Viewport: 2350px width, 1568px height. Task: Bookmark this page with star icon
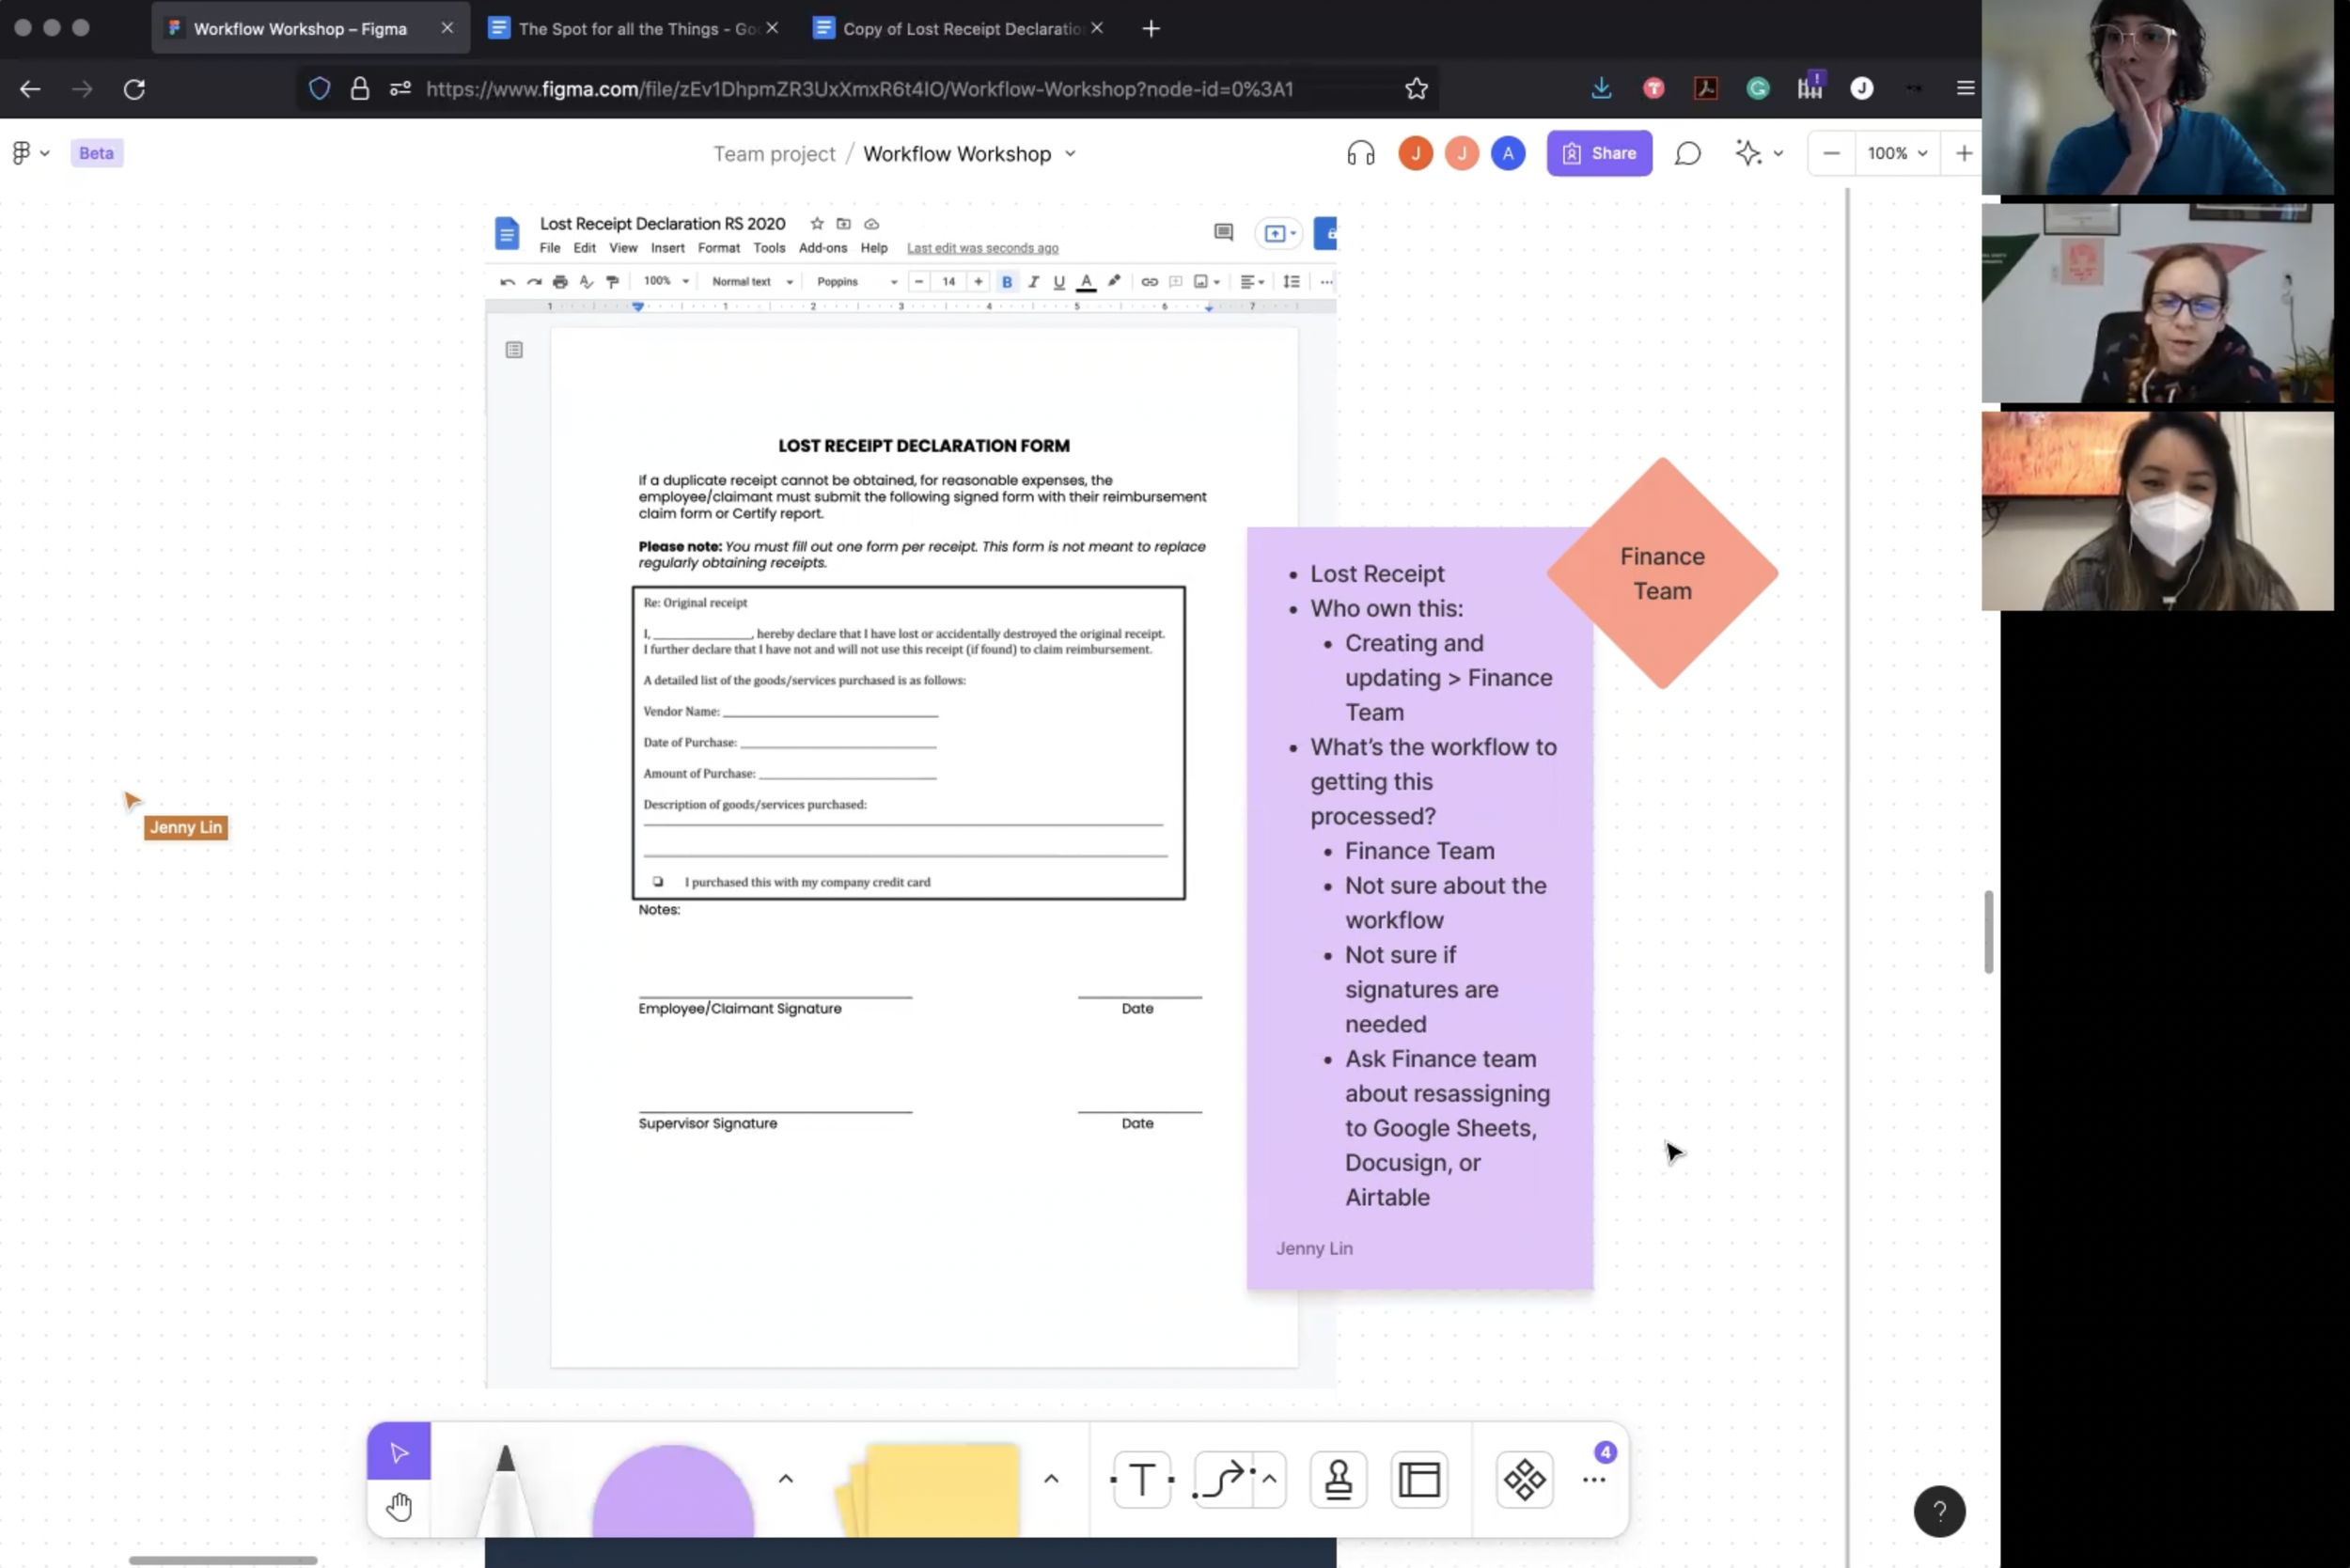pyautogui.click(x=1416, y=89)
